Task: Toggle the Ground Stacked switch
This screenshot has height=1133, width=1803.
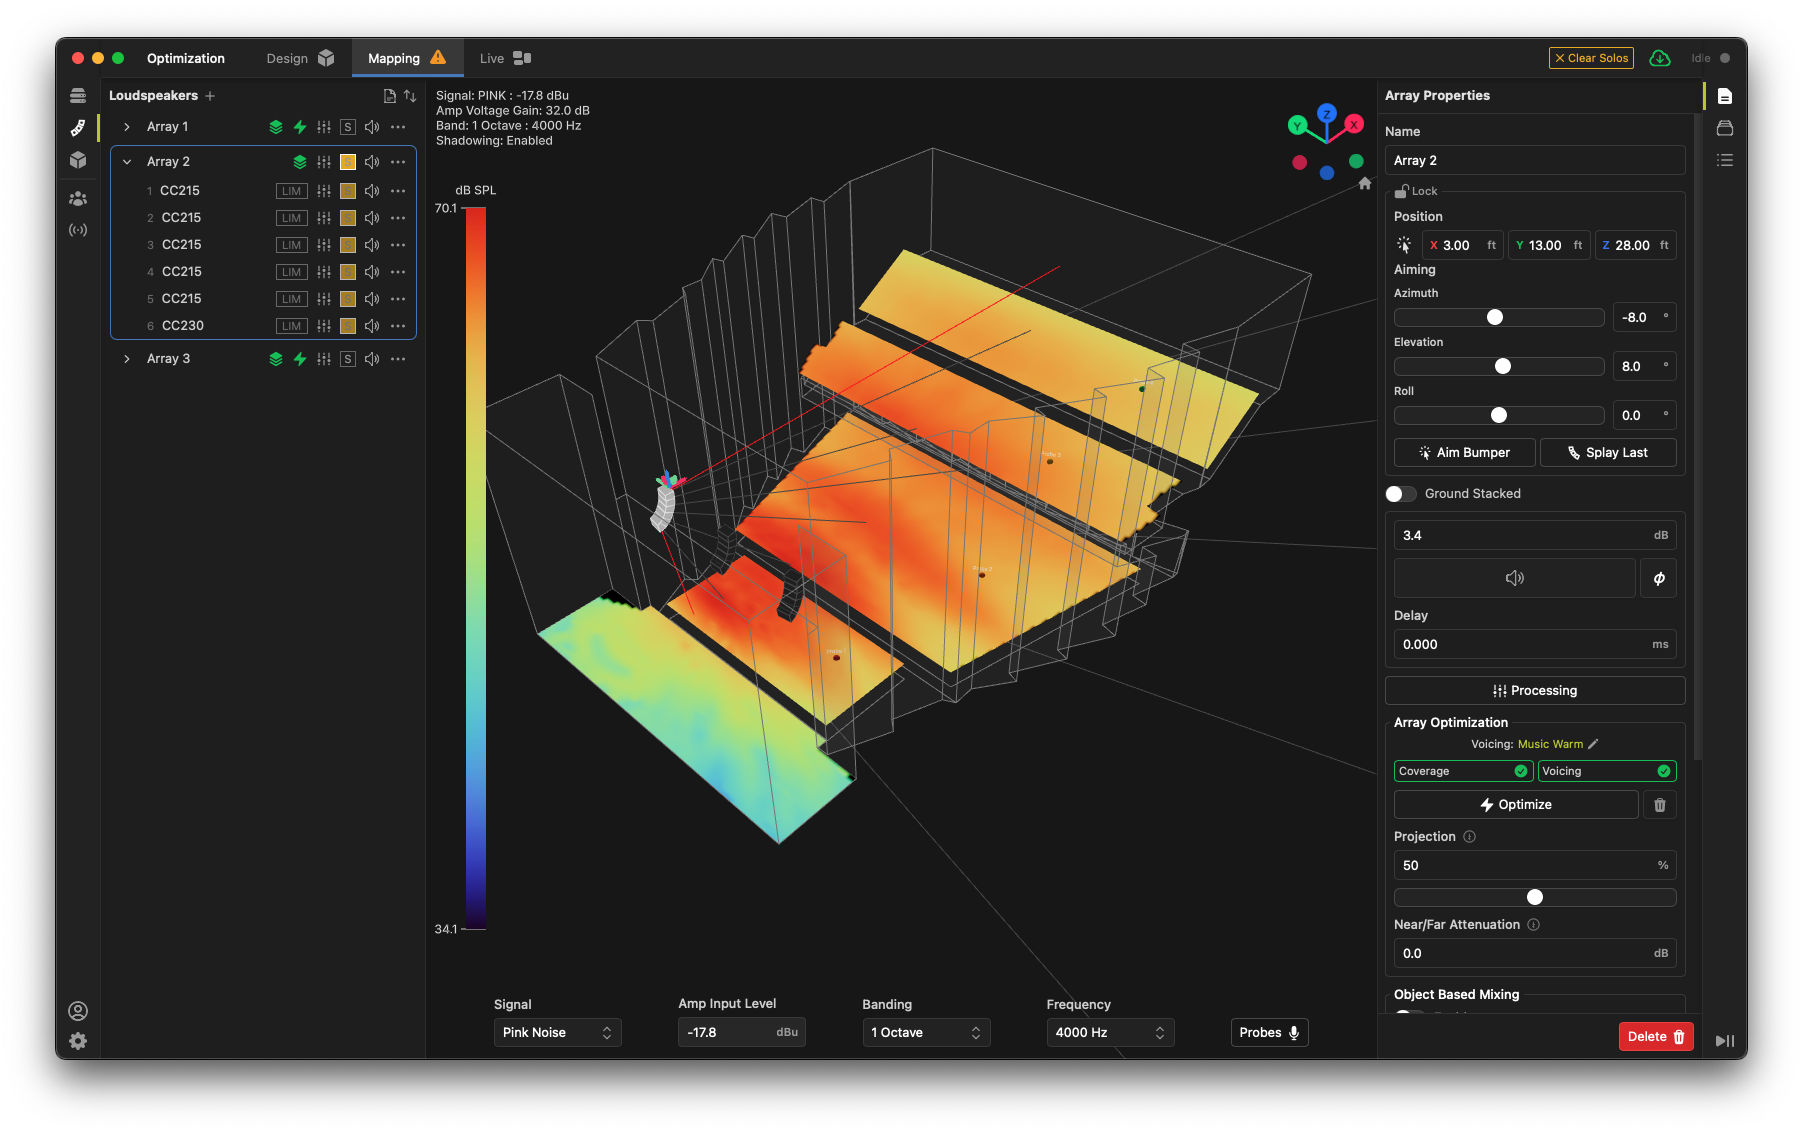Action: [1401, 494]
